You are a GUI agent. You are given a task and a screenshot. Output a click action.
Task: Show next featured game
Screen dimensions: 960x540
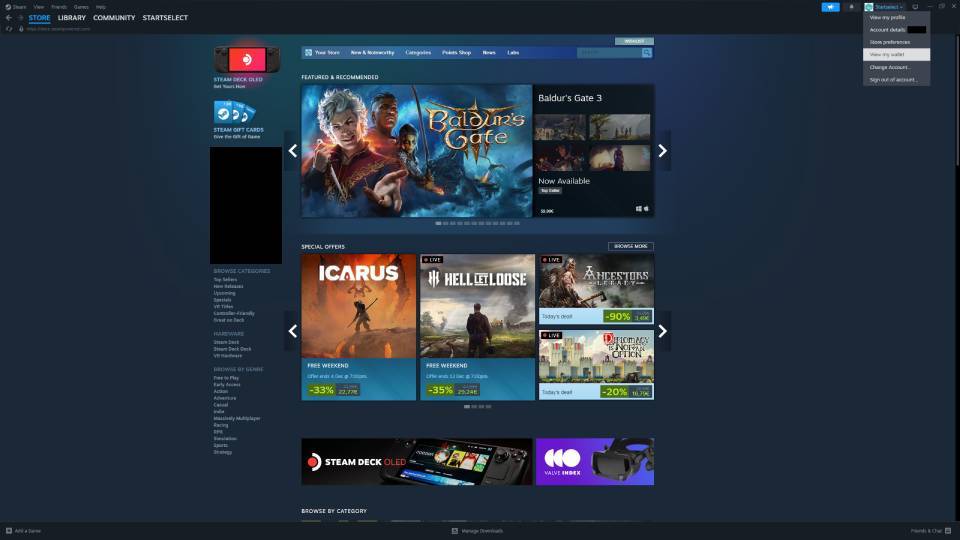coord(662,151)
